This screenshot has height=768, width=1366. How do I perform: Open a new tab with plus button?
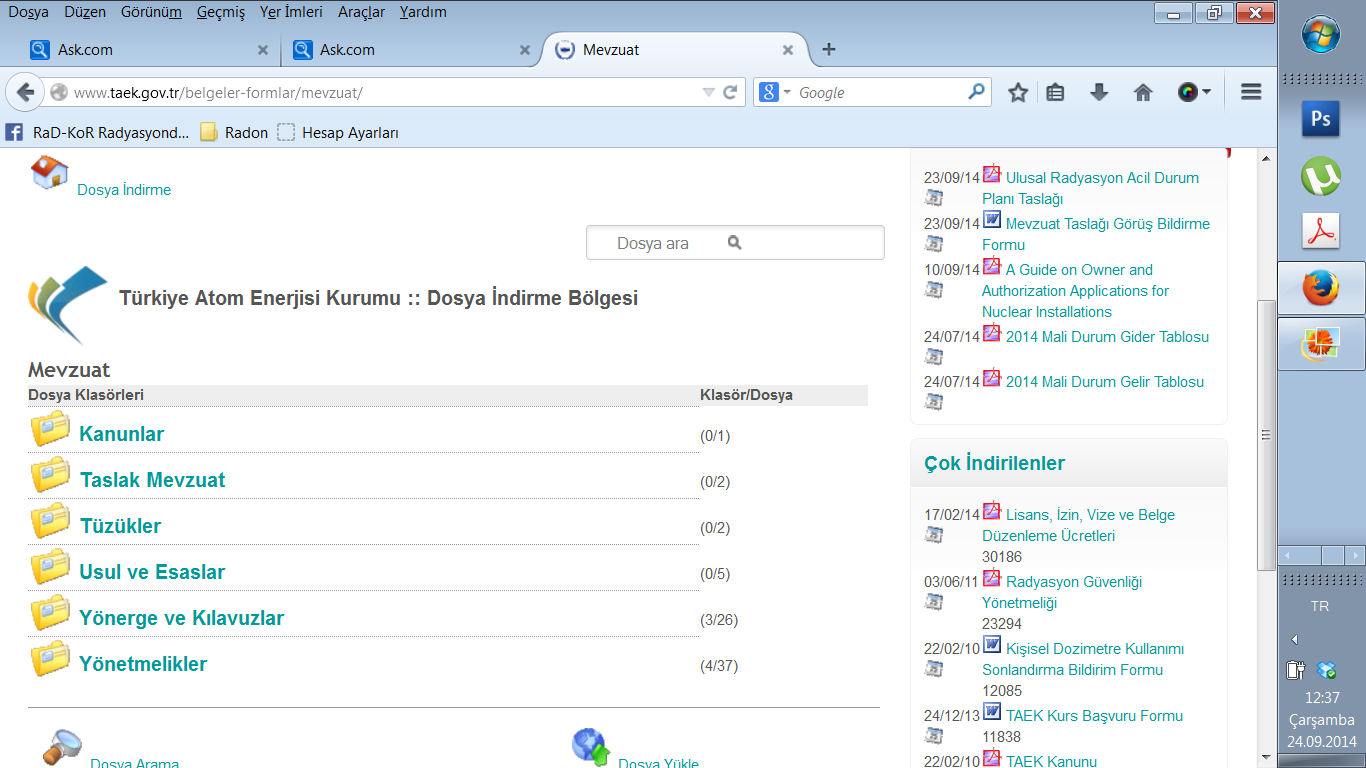pos(828,49)
